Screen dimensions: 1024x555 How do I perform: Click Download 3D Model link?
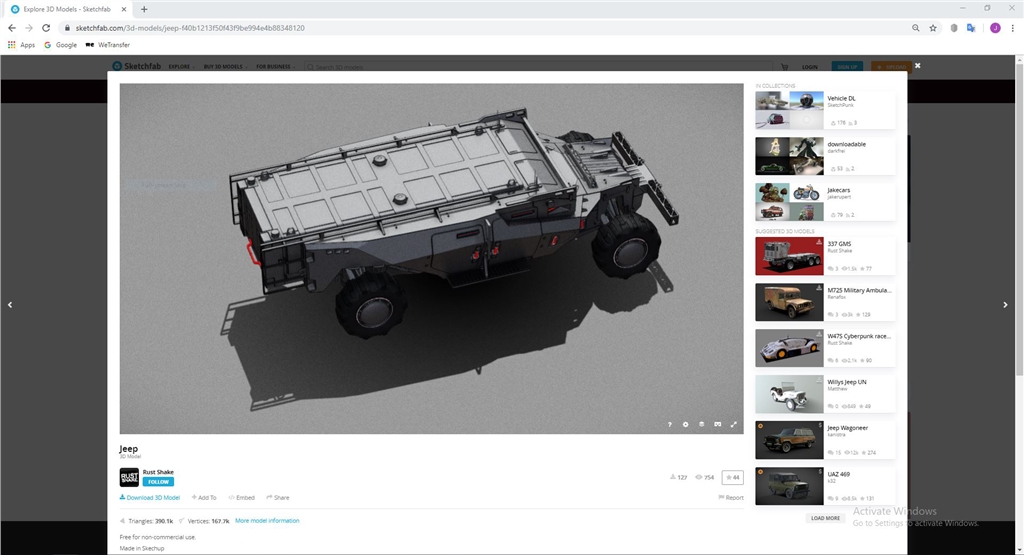point(150,497)
